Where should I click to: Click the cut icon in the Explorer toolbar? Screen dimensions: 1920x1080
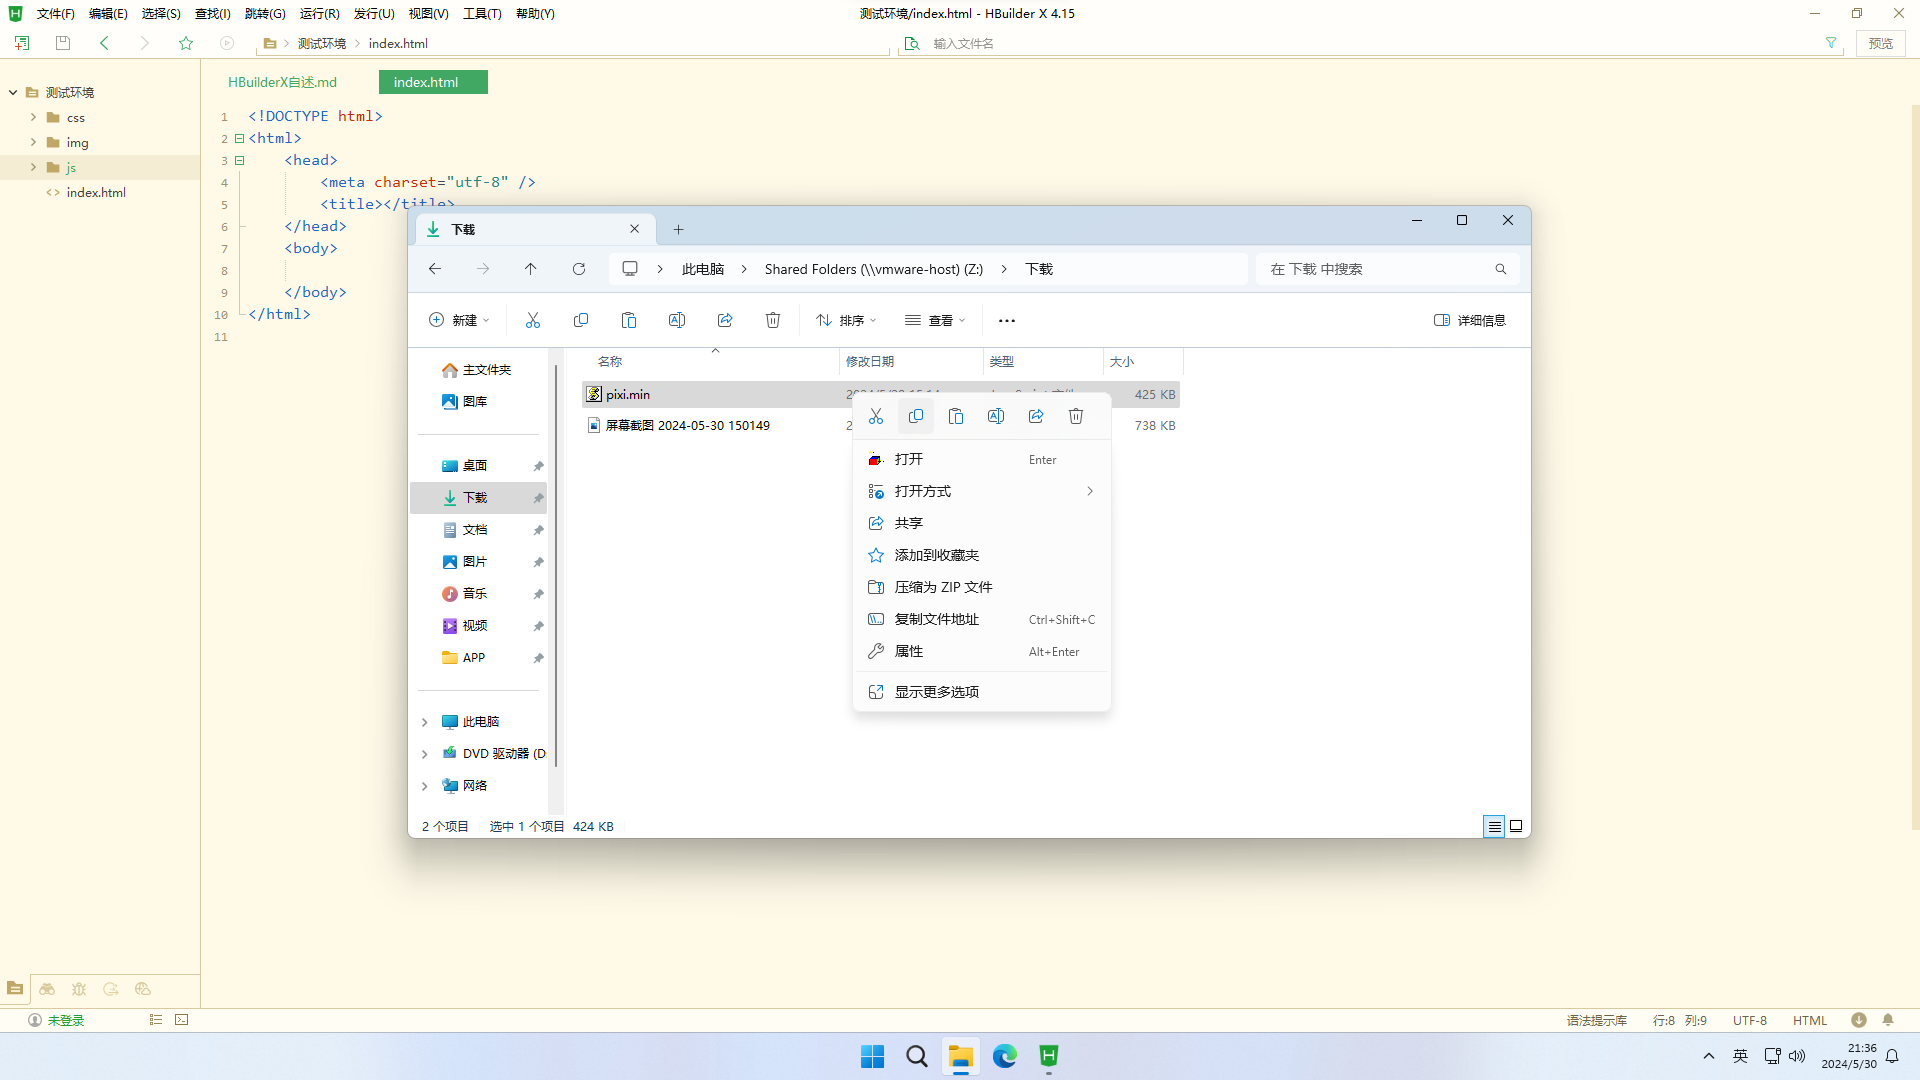533,320
